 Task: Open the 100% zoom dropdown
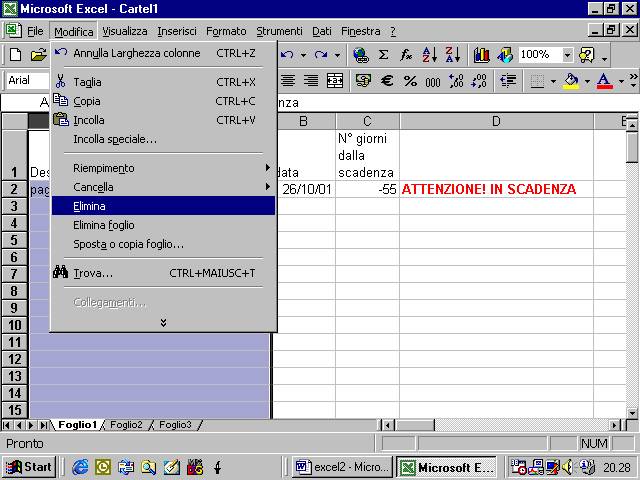[567, 55]
